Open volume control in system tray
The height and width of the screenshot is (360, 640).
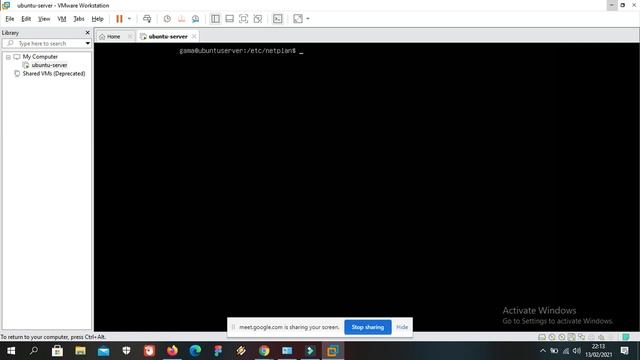coord(577,351)
